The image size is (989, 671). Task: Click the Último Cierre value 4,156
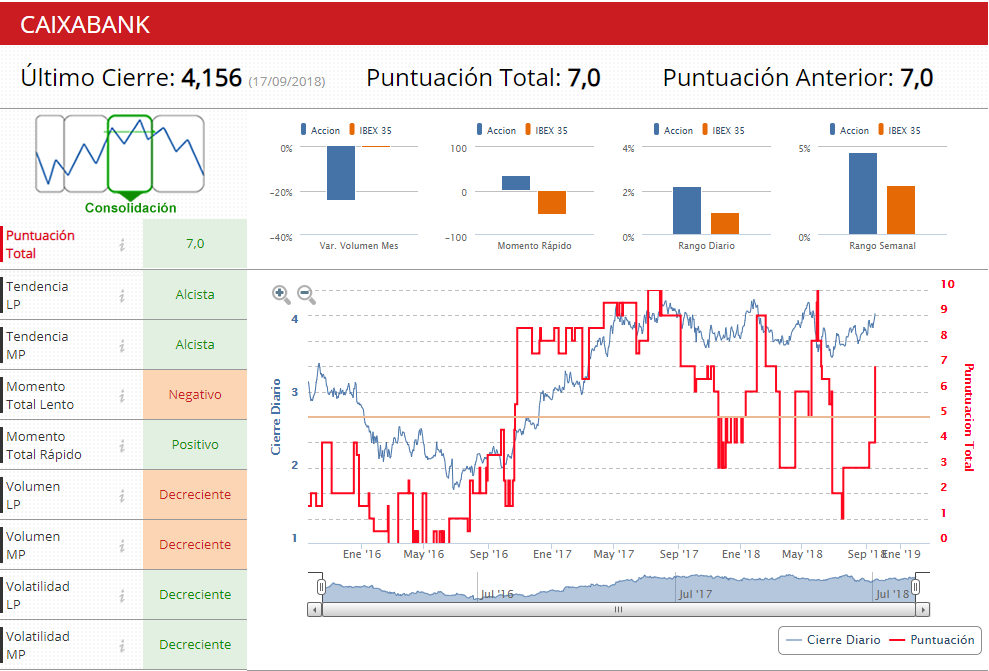click(211, 78)
